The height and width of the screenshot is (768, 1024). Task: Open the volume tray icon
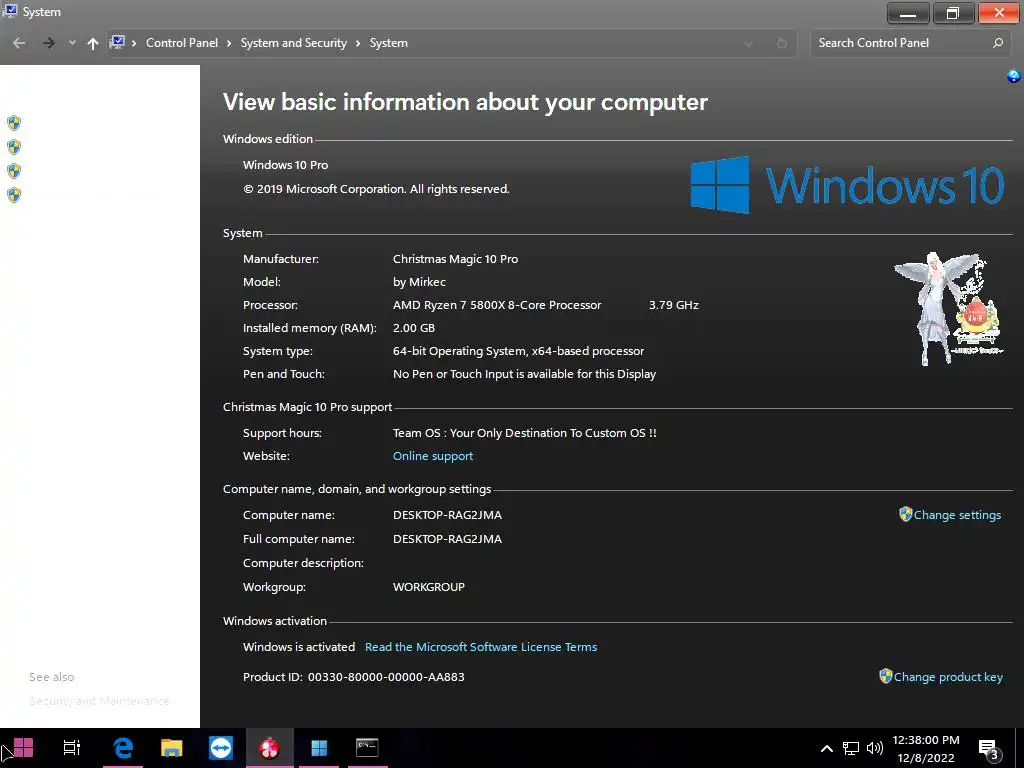pos(874,748)
